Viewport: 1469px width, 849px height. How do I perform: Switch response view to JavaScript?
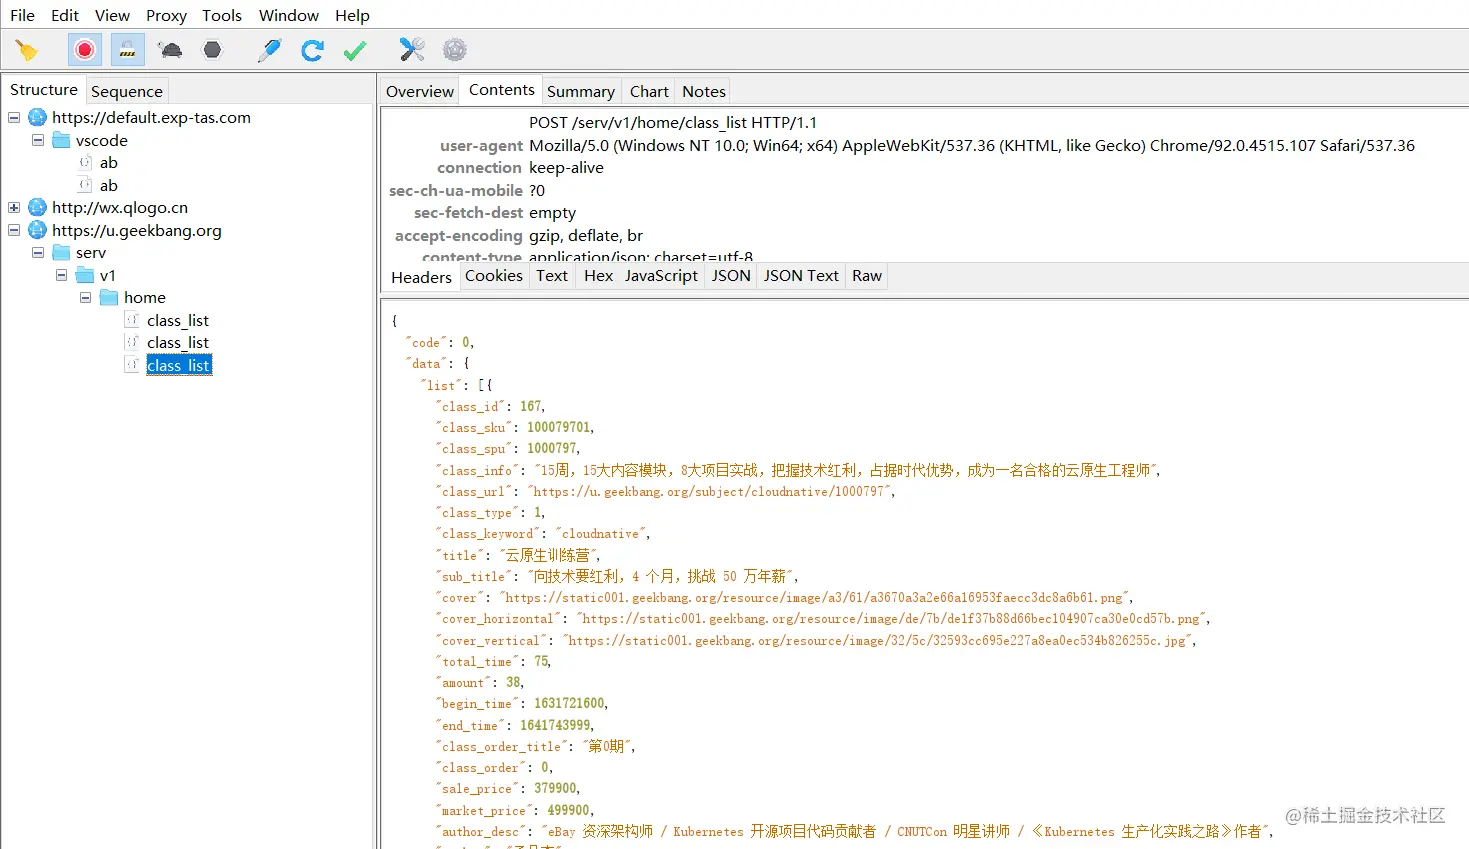tap(661, 276)
